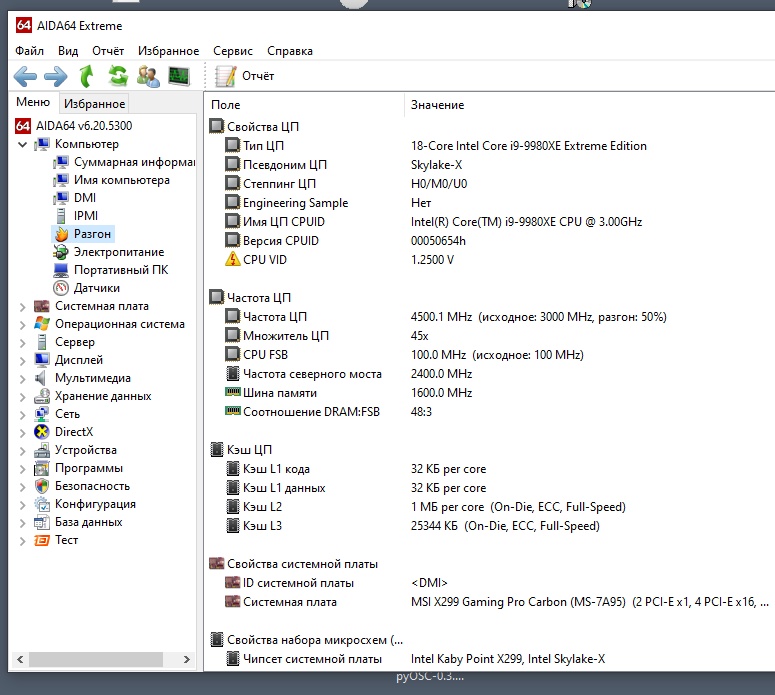This screenshot has width=775, height=695.
Task: Click the sidebar horizontal scrollbar thumb
Action: (x=96, y=659)
